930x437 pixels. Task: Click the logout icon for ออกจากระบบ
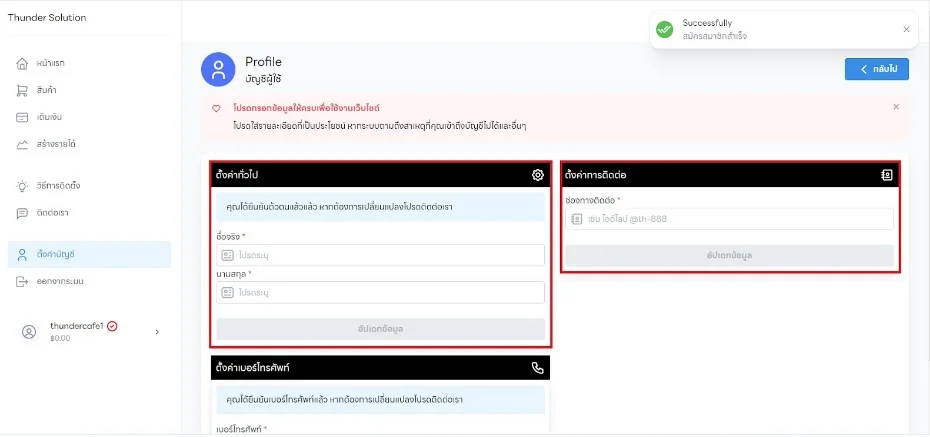point(22,281)
